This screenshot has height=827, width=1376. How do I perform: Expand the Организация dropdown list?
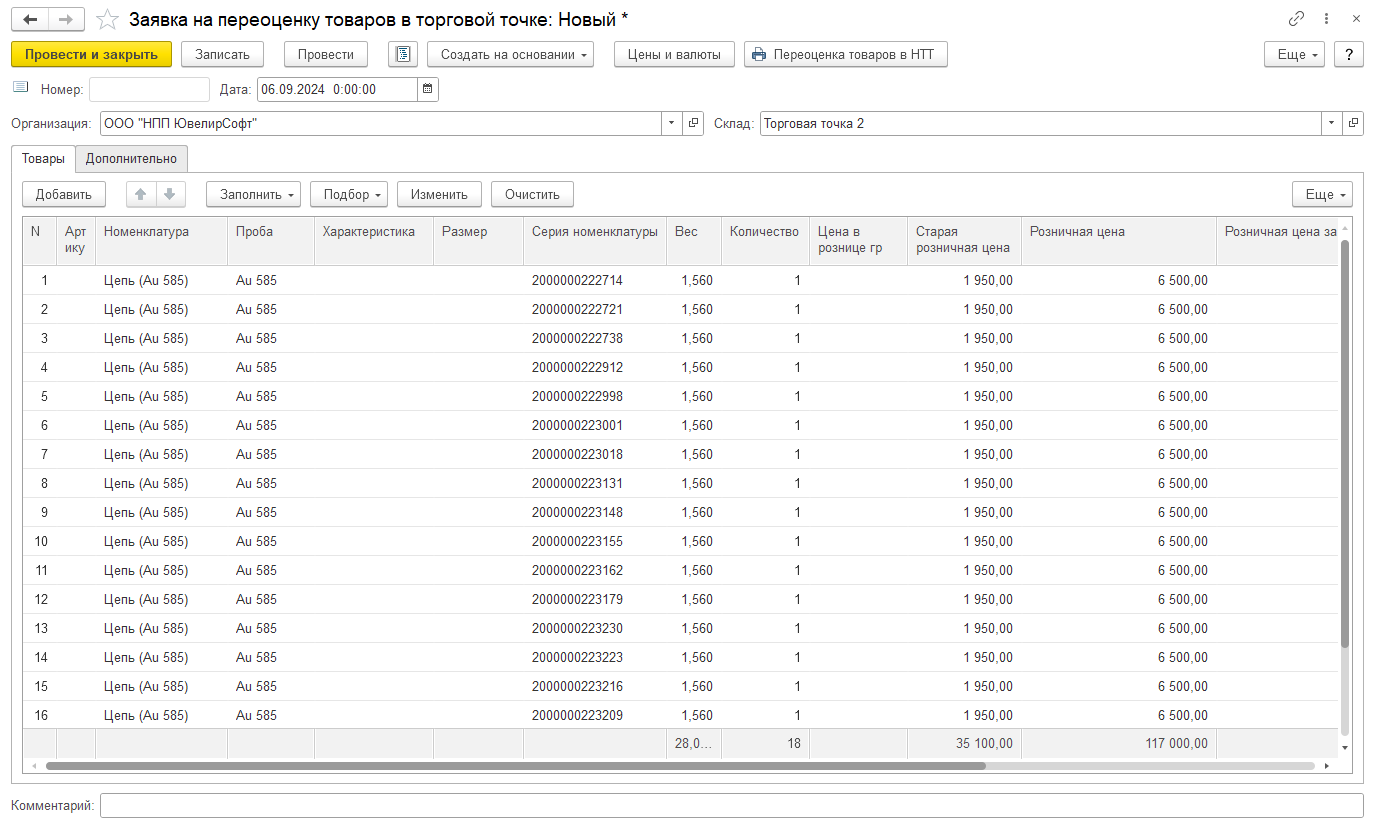[x=672, y=123]
